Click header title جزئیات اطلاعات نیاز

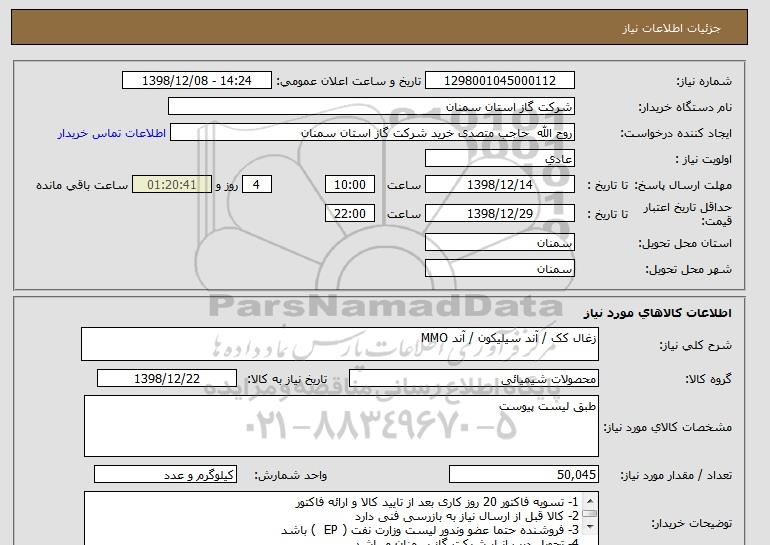[x=671, y=28]
